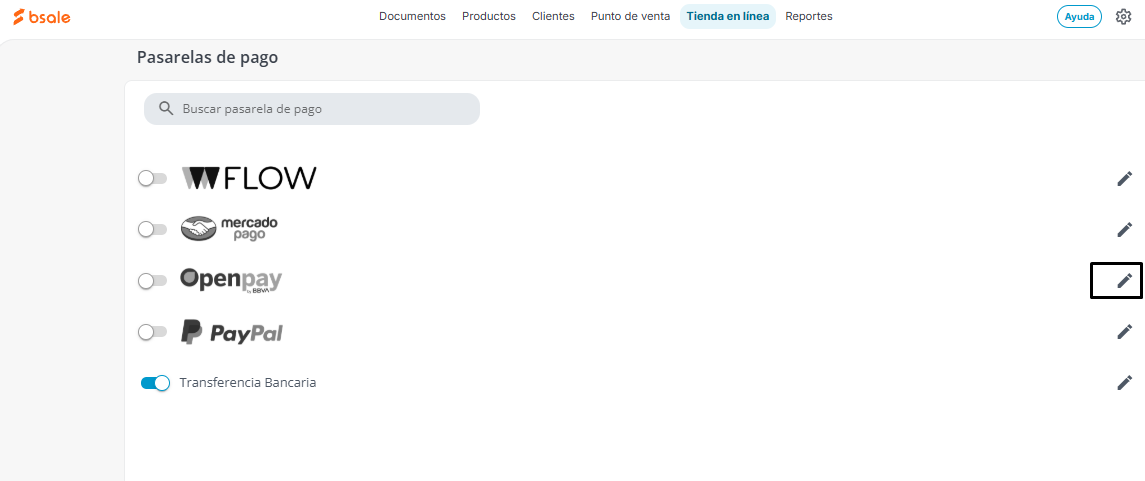Click the Openpay logo
The width and height of the screenshot is (1145, 481).
coord(231,280)
